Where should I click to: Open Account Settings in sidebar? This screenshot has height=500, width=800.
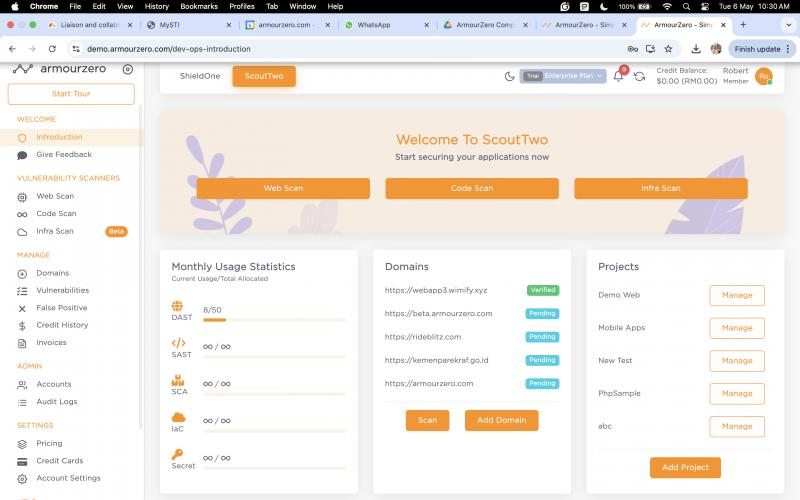pos(68,479)
